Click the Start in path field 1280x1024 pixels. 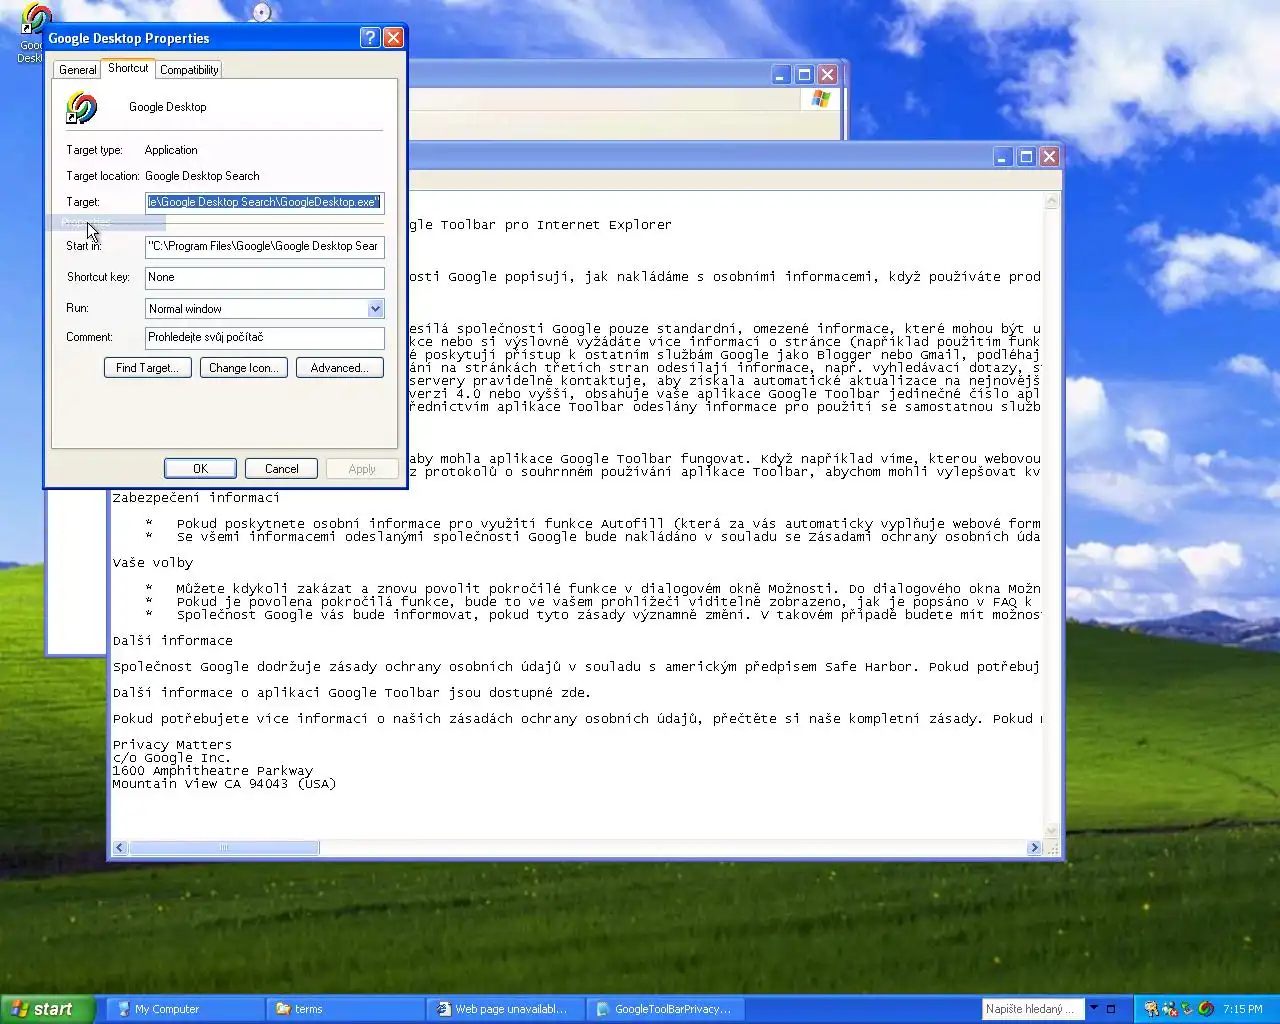pyautogui.click(x=264, y=246)
